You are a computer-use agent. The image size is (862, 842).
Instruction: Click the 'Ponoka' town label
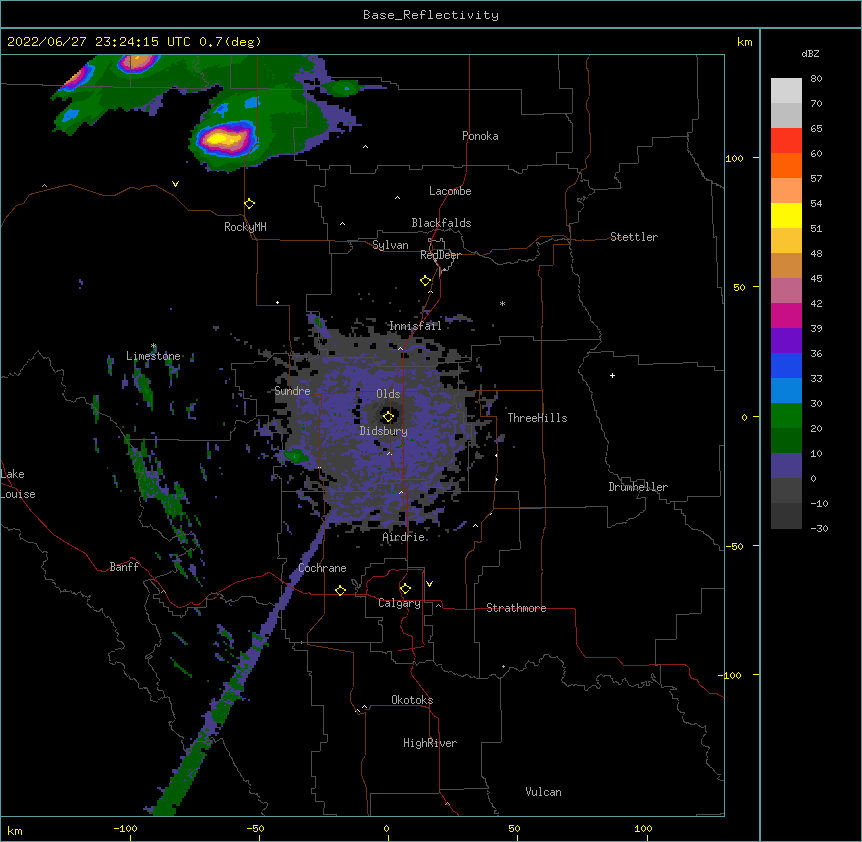click(x=480, y=136)
